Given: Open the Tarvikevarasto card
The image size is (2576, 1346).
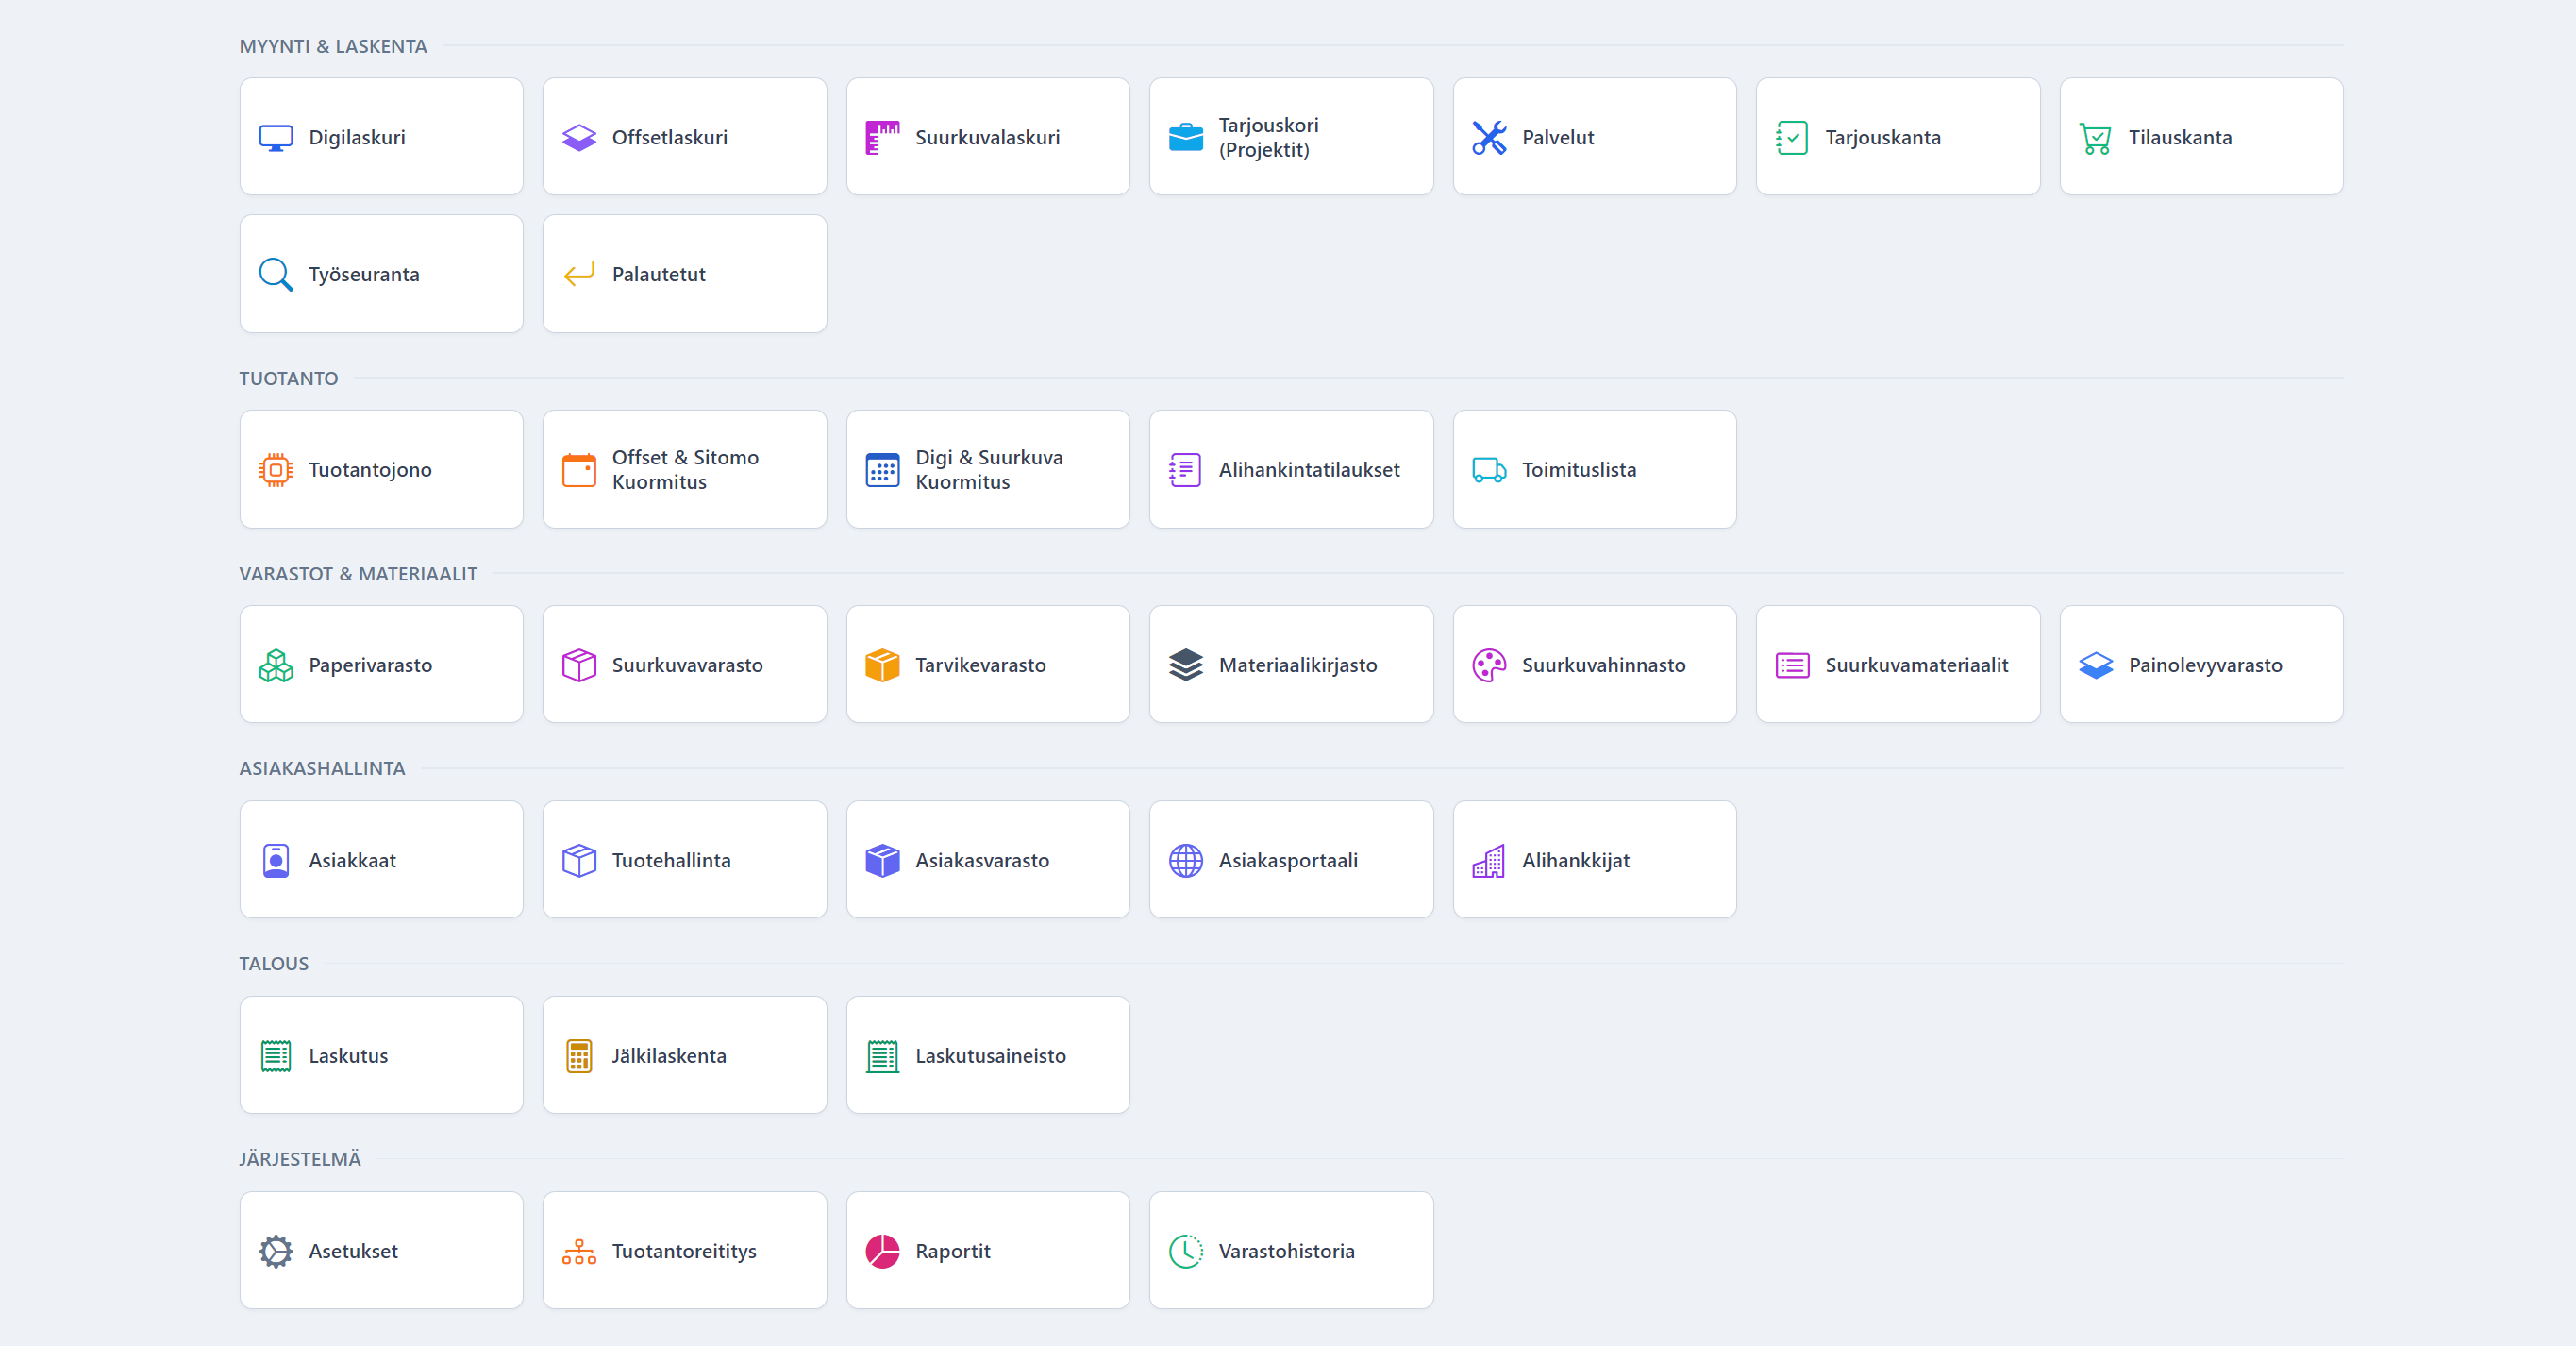Looking at the screenshot, I should point(988,664).
